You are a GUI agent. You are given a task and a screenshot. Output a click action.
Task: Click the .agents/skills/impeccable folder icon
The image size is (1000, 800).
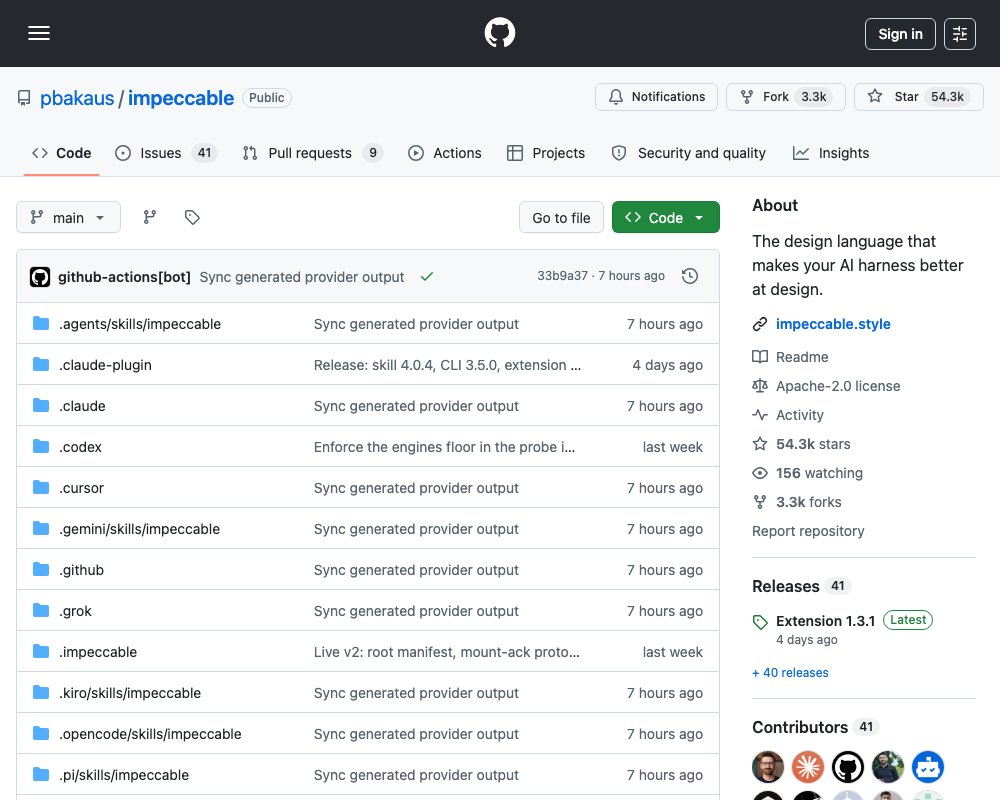(x=41, y=323)
